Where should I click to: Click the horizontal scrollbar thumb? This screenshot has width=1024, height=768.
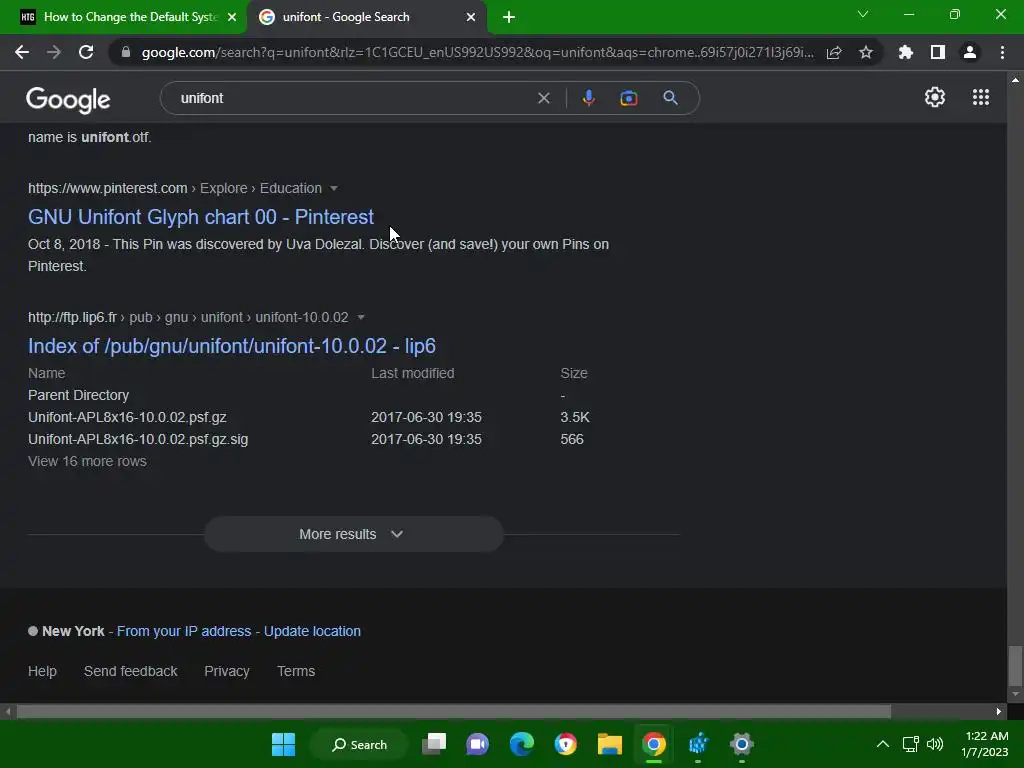tap(454, 712)
